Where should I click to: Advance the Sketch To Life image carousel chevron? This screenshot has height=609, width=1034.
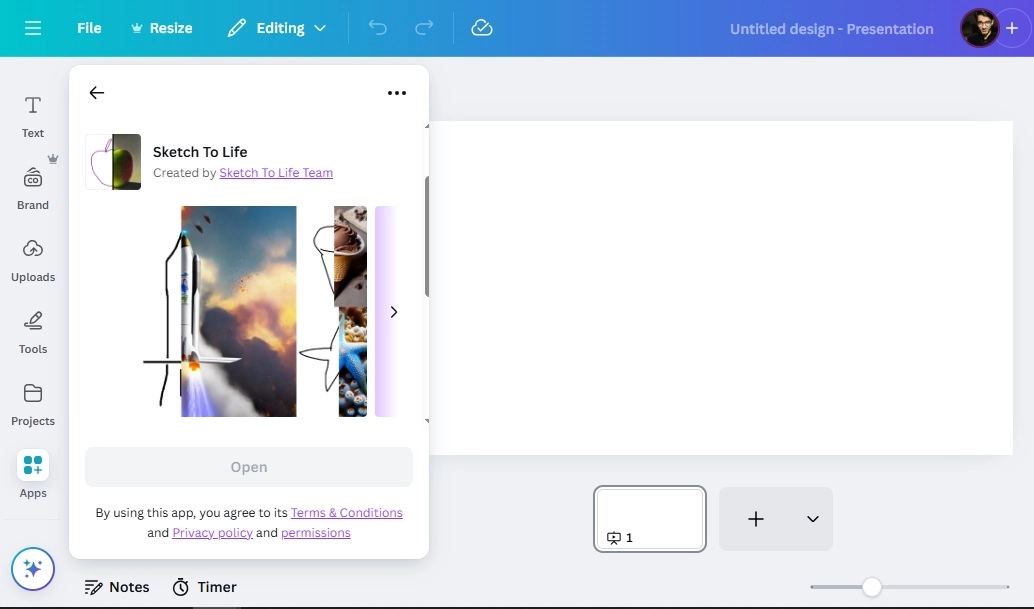[393, 311]
